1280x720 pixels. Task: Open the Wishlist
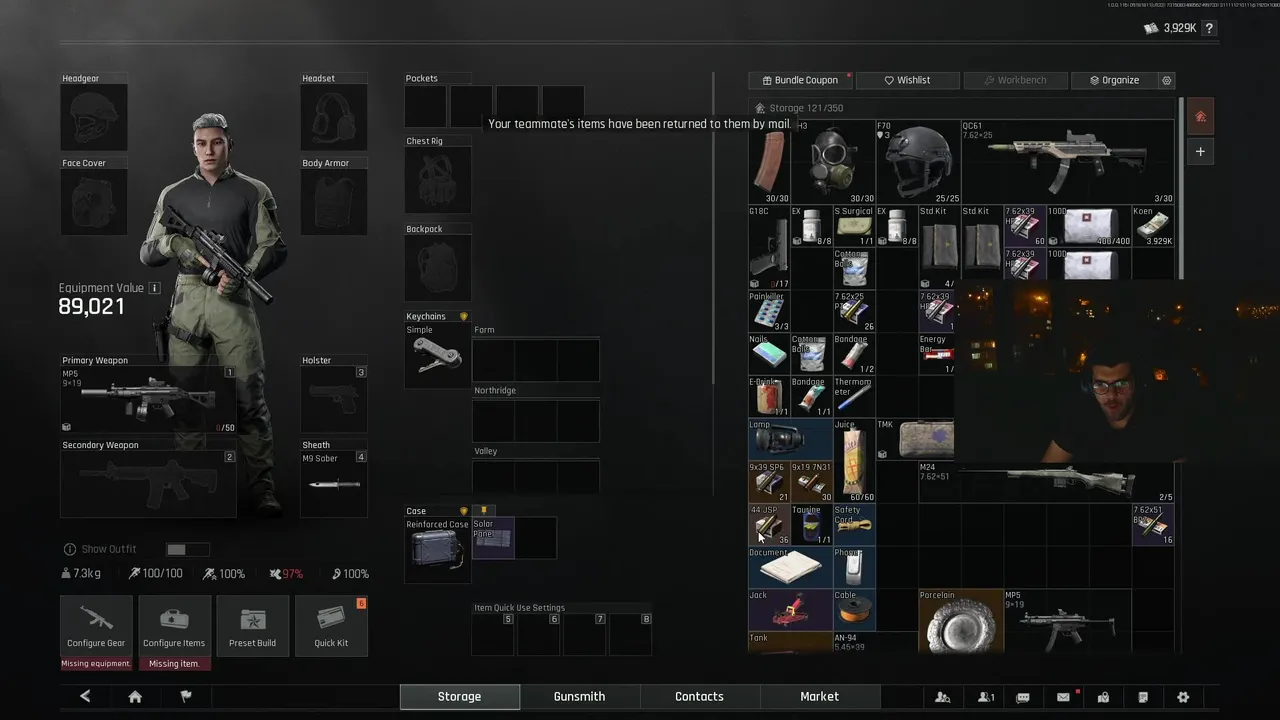click(x=907, y=80)
